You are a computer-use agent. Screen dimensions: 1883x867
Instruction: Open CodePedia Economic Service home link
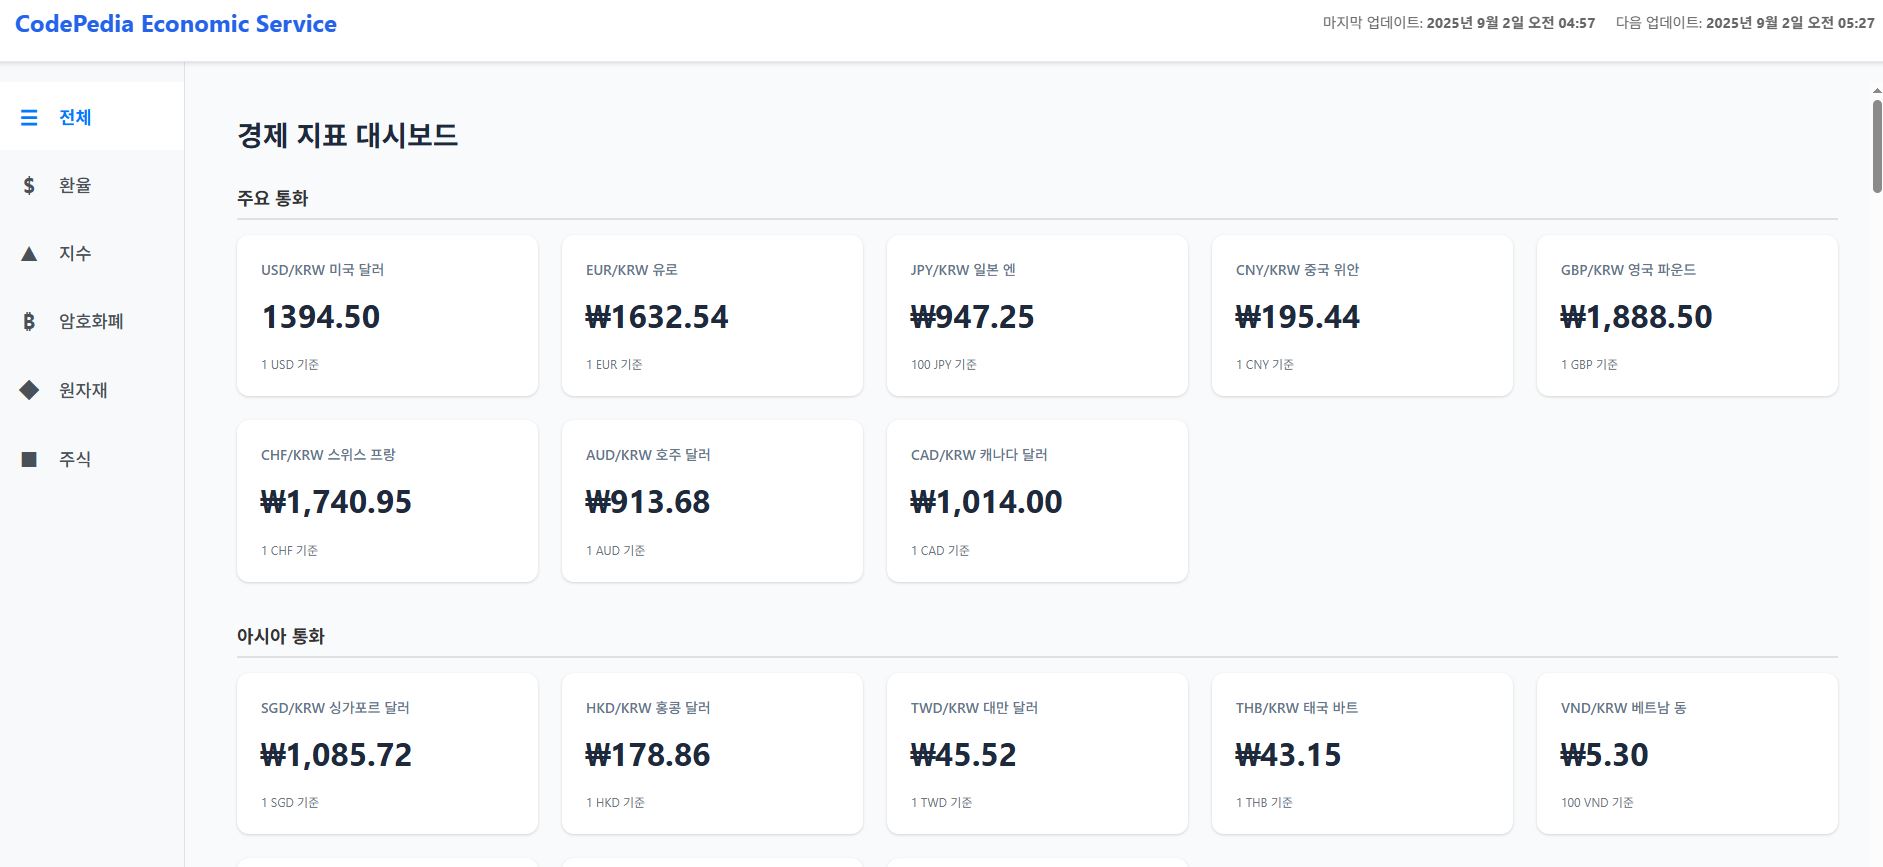point(176,24)
